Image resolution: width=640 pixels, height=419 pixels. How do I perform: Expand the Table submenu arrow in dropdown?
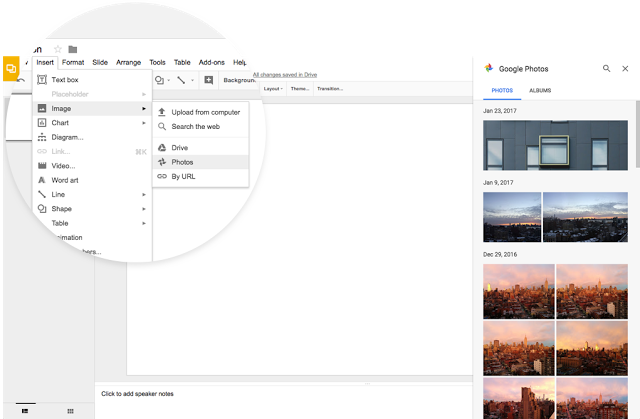coord(144,223)
